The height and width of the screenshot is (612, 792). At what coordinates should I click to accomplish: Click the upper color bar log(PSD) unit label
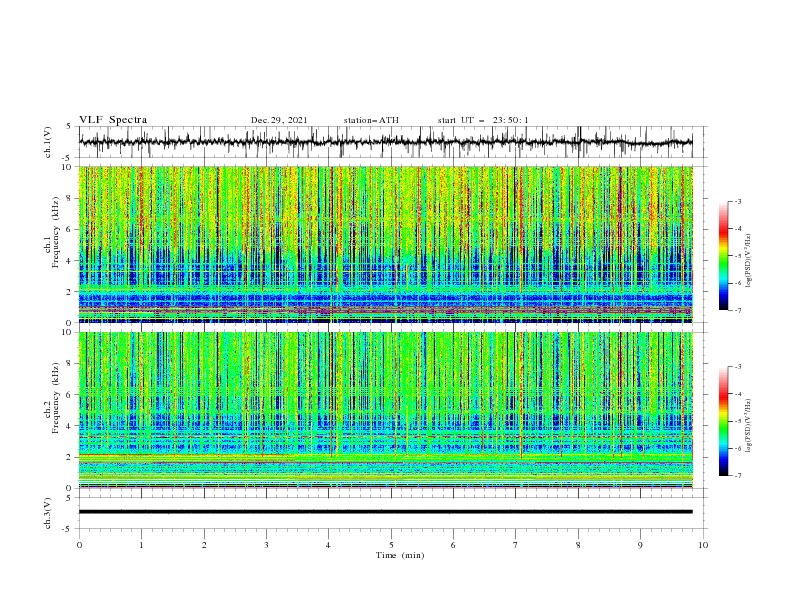748,261
